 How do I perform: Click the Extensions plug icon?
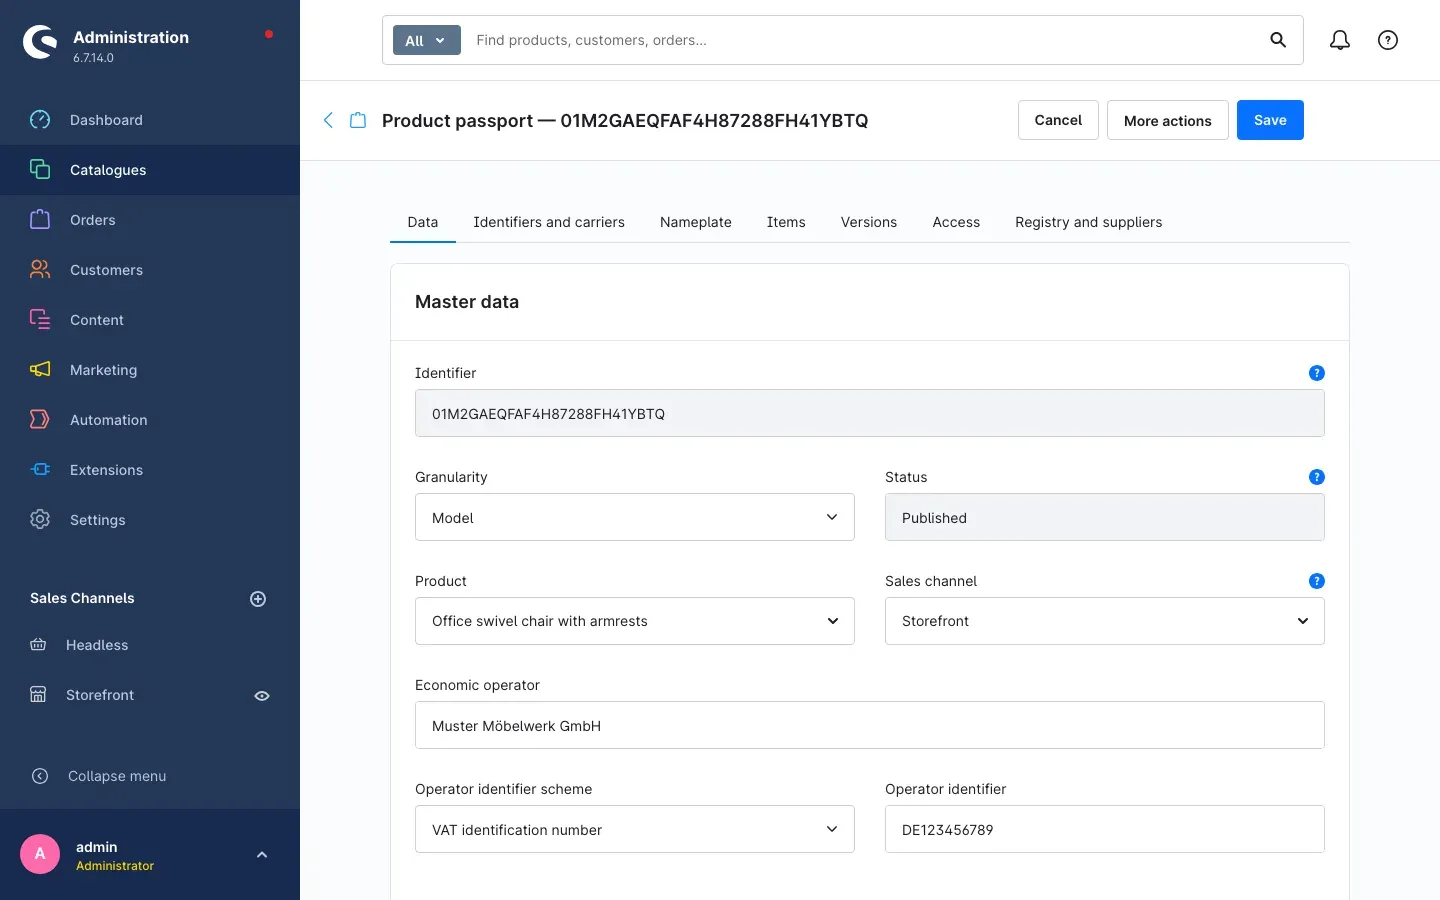coord(40,470)
